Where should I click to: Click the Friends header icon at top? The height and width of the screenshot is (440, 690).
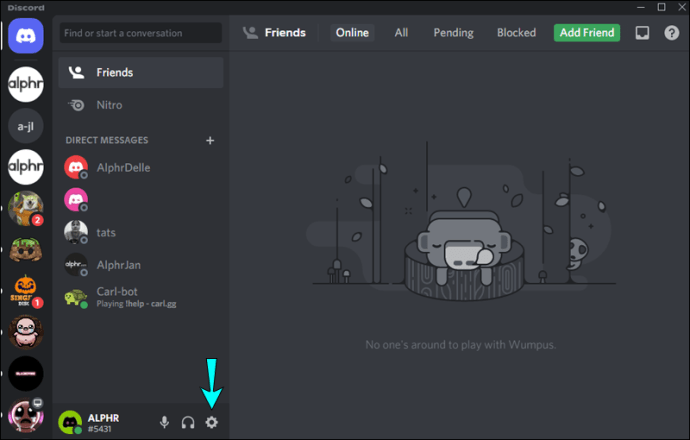click(250, 33)
